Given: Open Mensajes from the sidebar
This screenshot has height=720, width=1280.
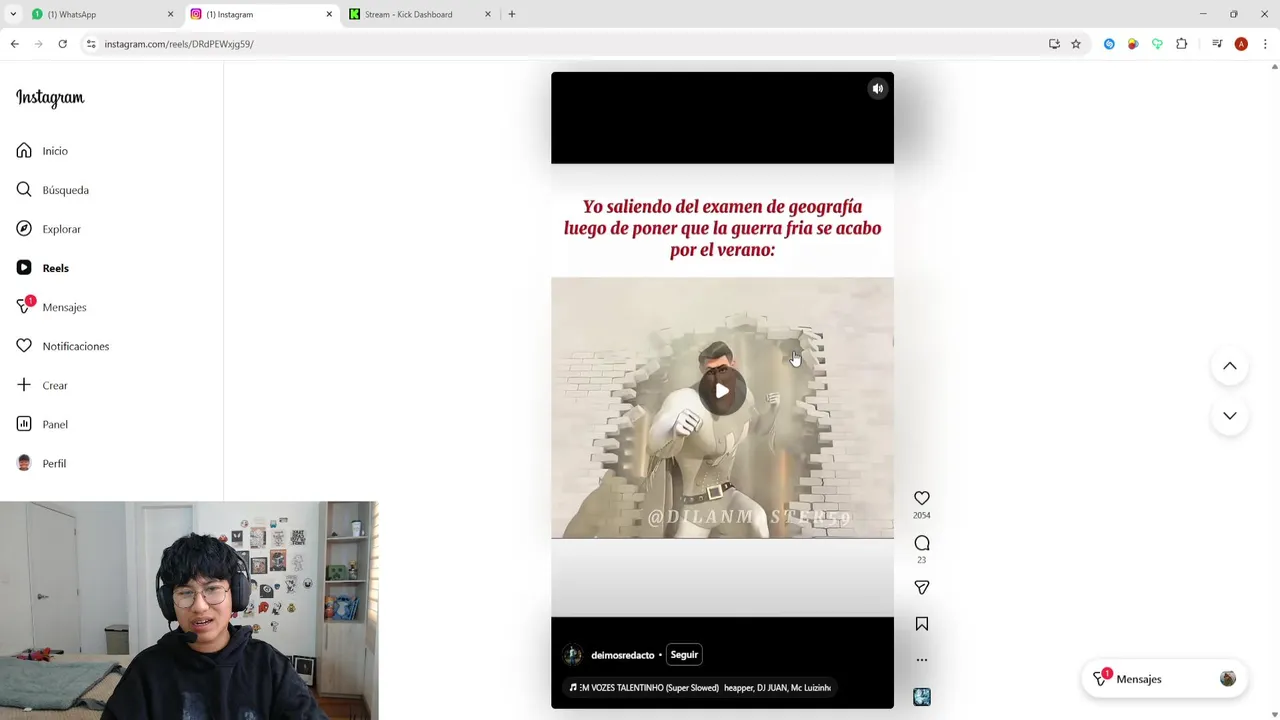Looking at the screenshot, I should tap(51, 307).
